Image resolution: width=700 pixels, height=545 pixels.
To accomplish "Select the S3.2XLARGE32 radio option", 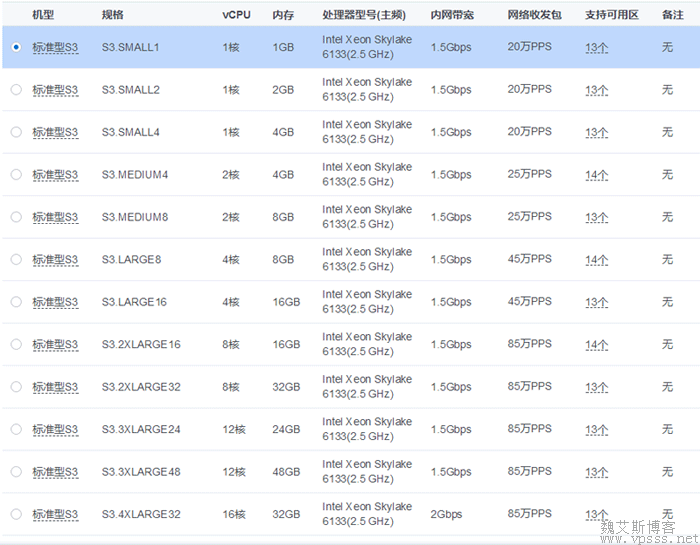I will pos(16,387).
